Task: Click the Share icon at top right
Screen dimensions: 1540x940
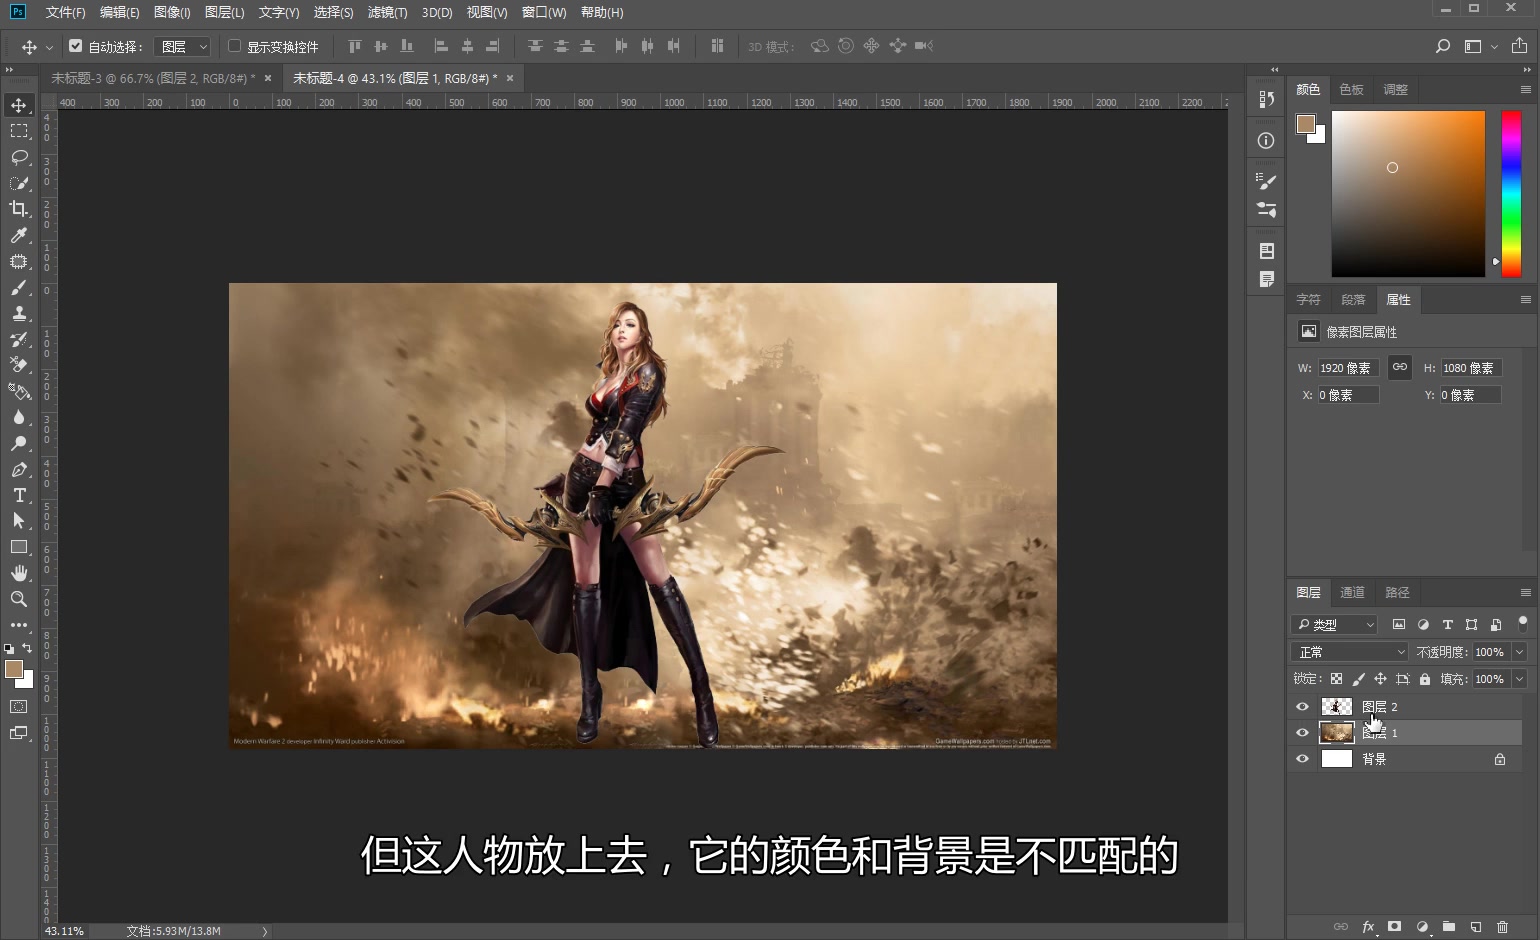Action: [1519, 46]
